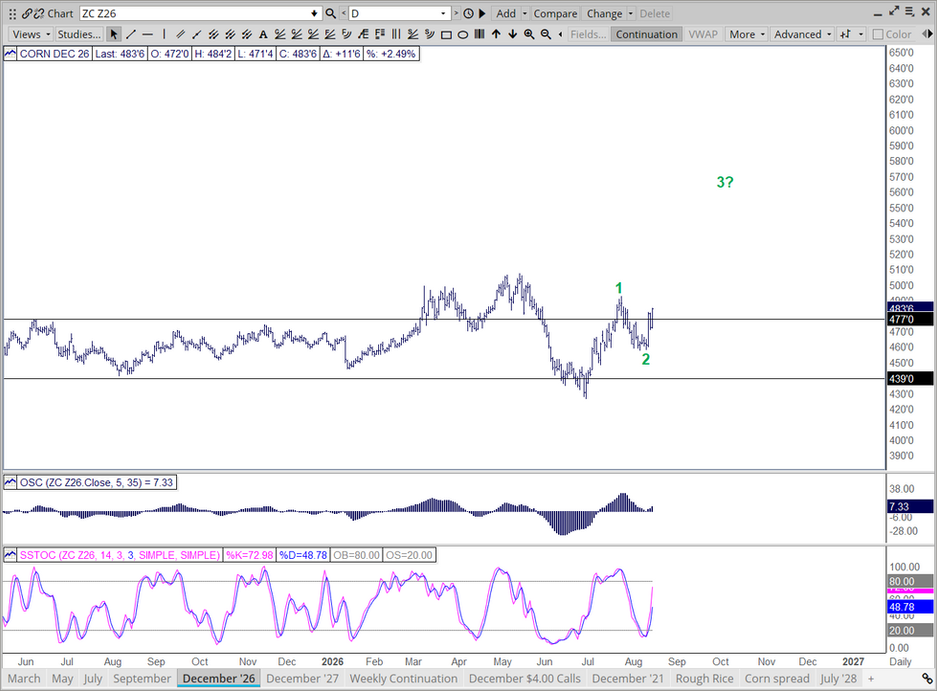The width and height of the screenshot is (937, 691).
Task: Switch to the July '28 tab
Action: pos(838,678)
